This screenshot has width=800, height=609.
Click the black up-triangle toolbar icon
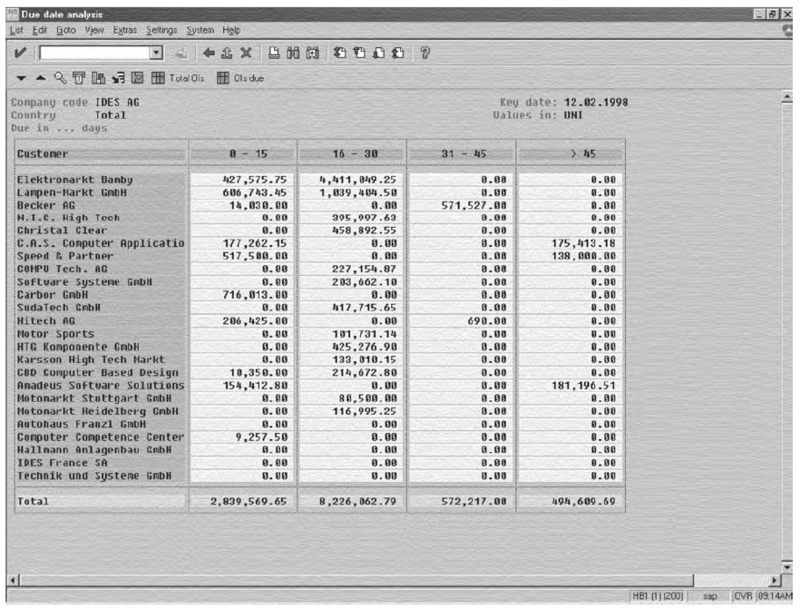(40, 78)
